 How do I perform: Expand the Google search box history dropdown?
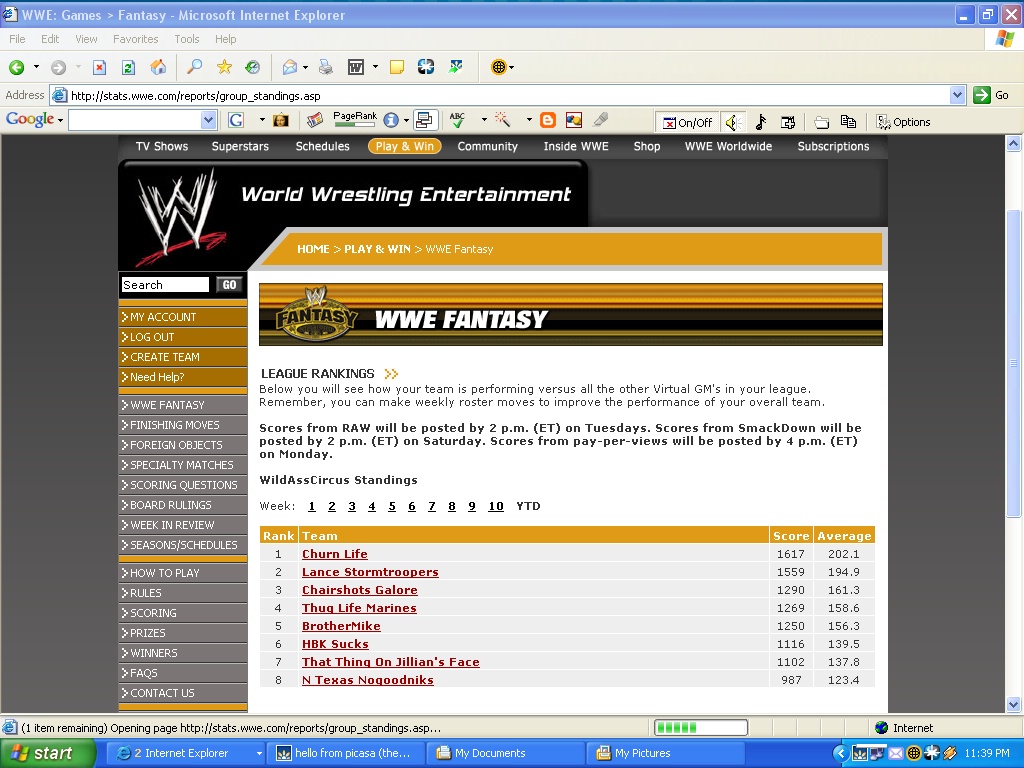(x=208, y=120)
